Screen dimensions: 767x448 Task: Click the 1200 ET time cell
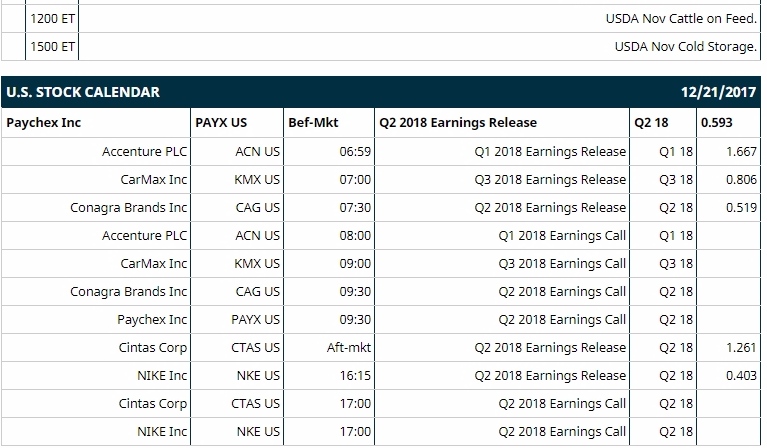click(52, 19)
